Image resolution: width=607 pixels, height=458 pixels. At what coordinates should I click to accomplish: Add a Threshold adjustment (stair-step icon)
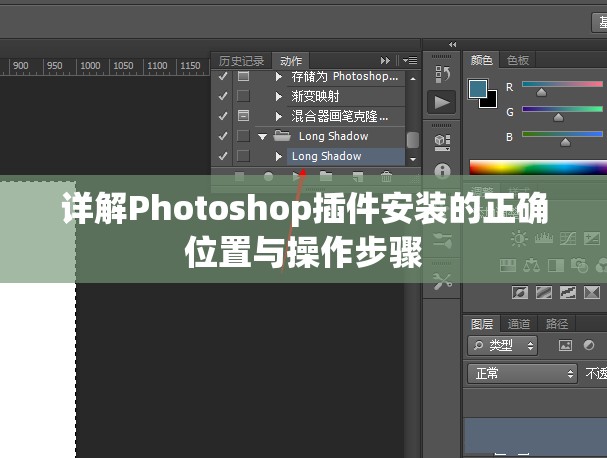tap(568, 293)
